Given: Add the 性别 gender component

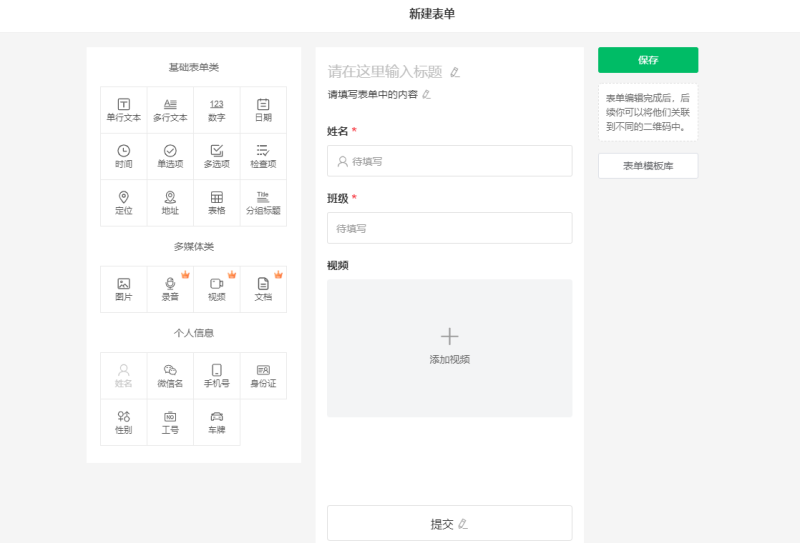Looking at the screenshot, I should pyautogui.click(x=123, y=423).
